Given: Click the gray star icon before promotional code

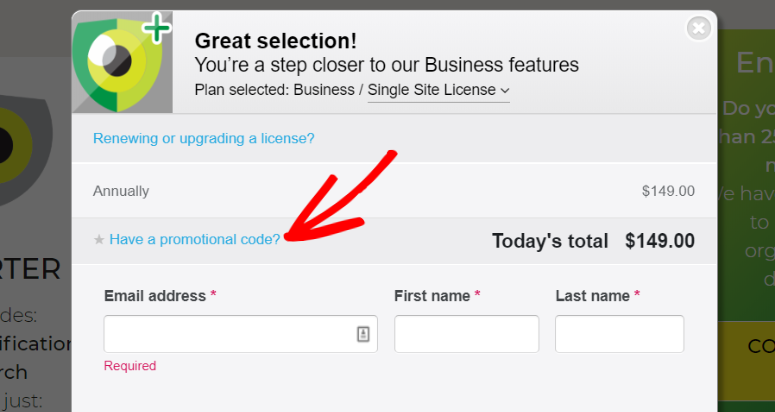Looking at the screenshot, I should coord(99,240).
